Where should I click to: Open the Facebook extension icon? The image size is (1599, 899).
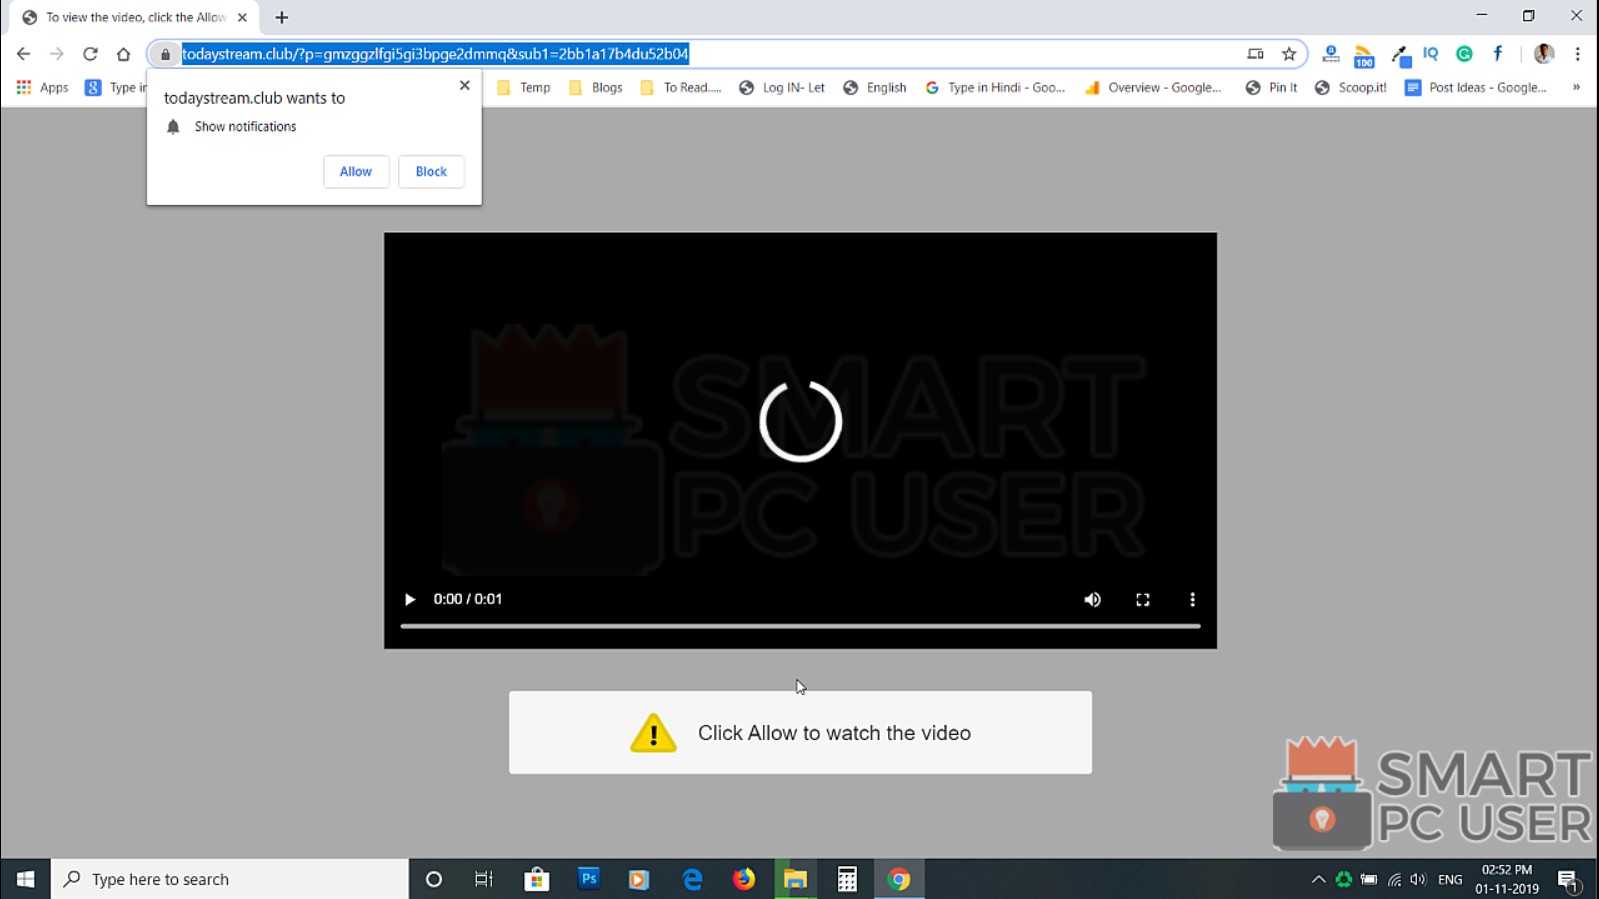click(x=1497, y=54)
